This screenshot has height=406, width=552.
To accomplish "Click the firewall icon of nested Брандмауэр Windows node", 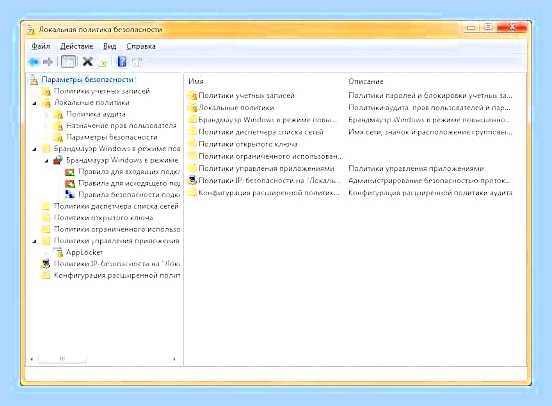I will [x=58, y=161].
